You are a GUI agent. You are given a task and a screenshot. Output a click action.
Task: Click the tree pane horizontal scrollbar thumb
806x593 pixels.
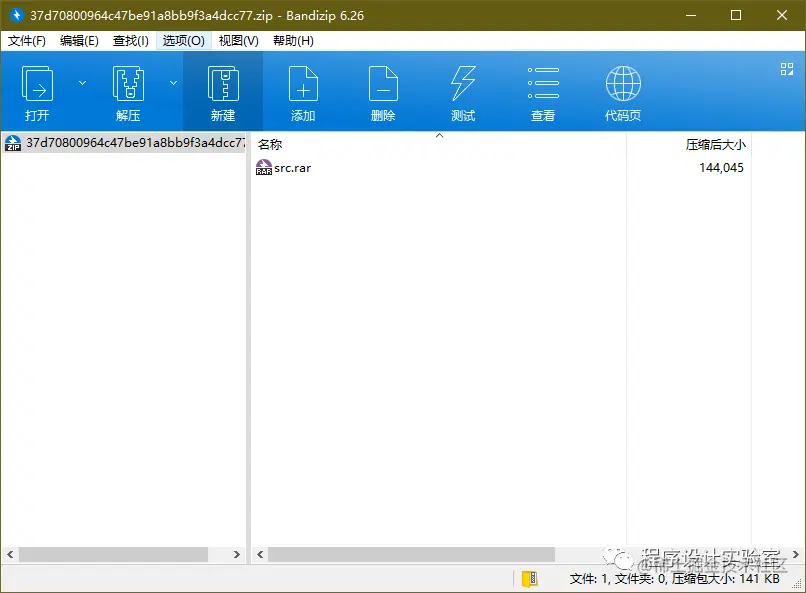(114, 554)
